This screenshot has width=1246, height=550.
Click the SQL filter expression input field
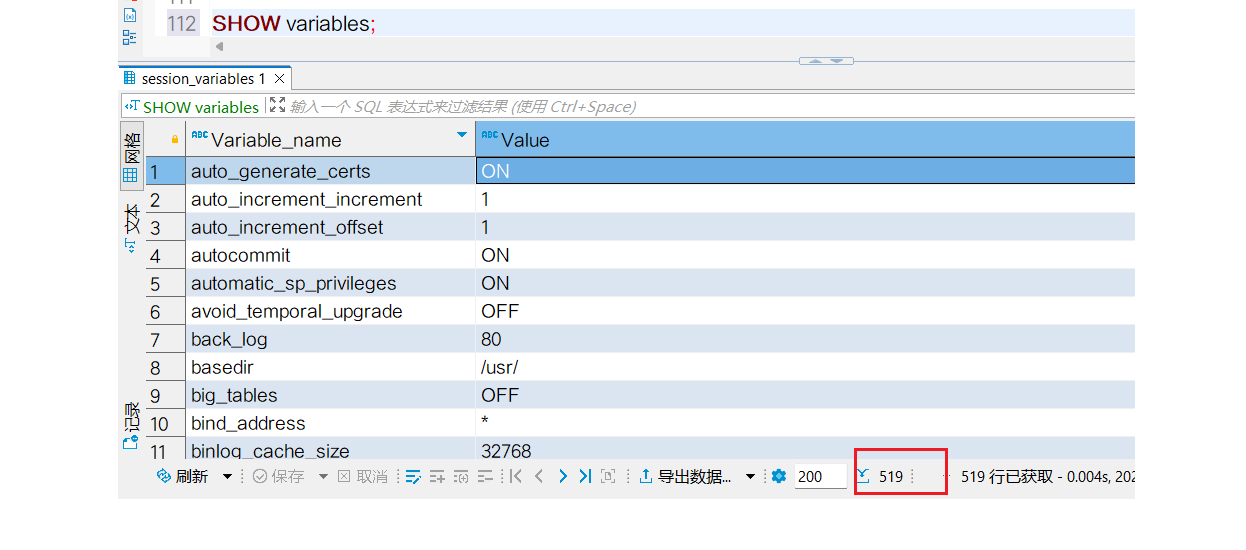710,107
